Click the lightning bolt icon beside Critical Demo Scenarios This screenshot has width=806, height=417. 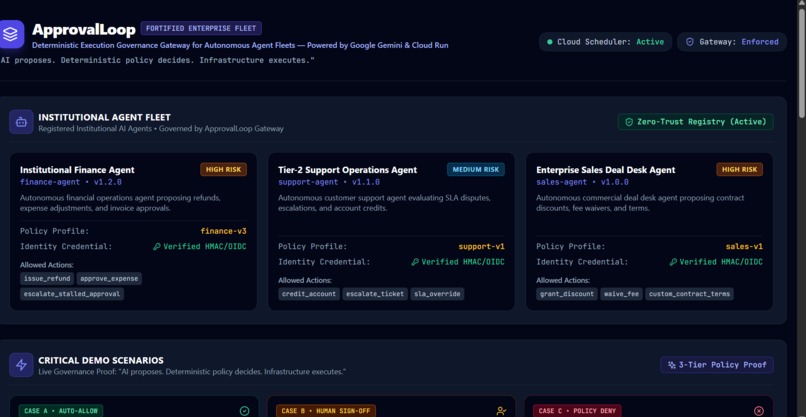click(21, 365)
